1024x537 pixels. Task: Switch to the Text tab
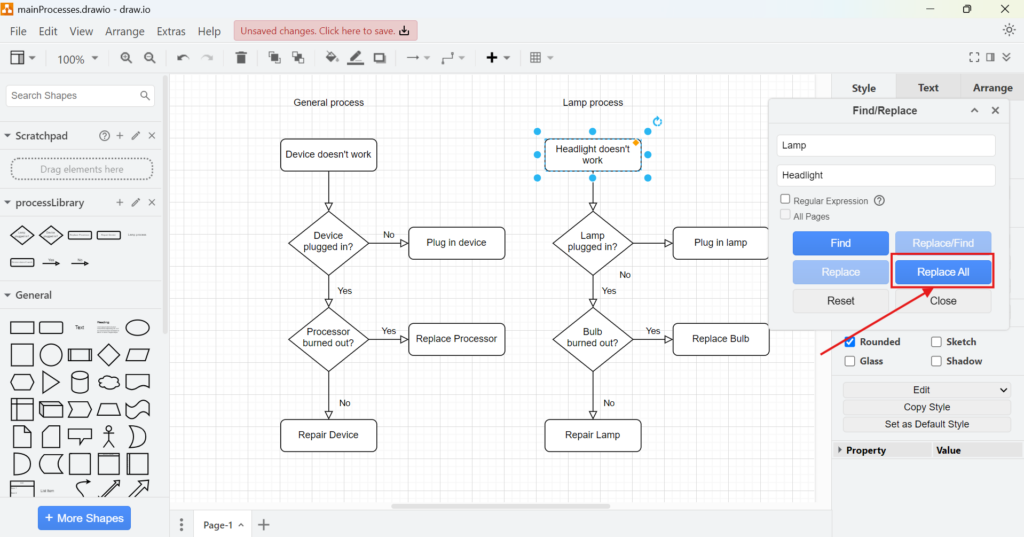click(x=928, y=88)
